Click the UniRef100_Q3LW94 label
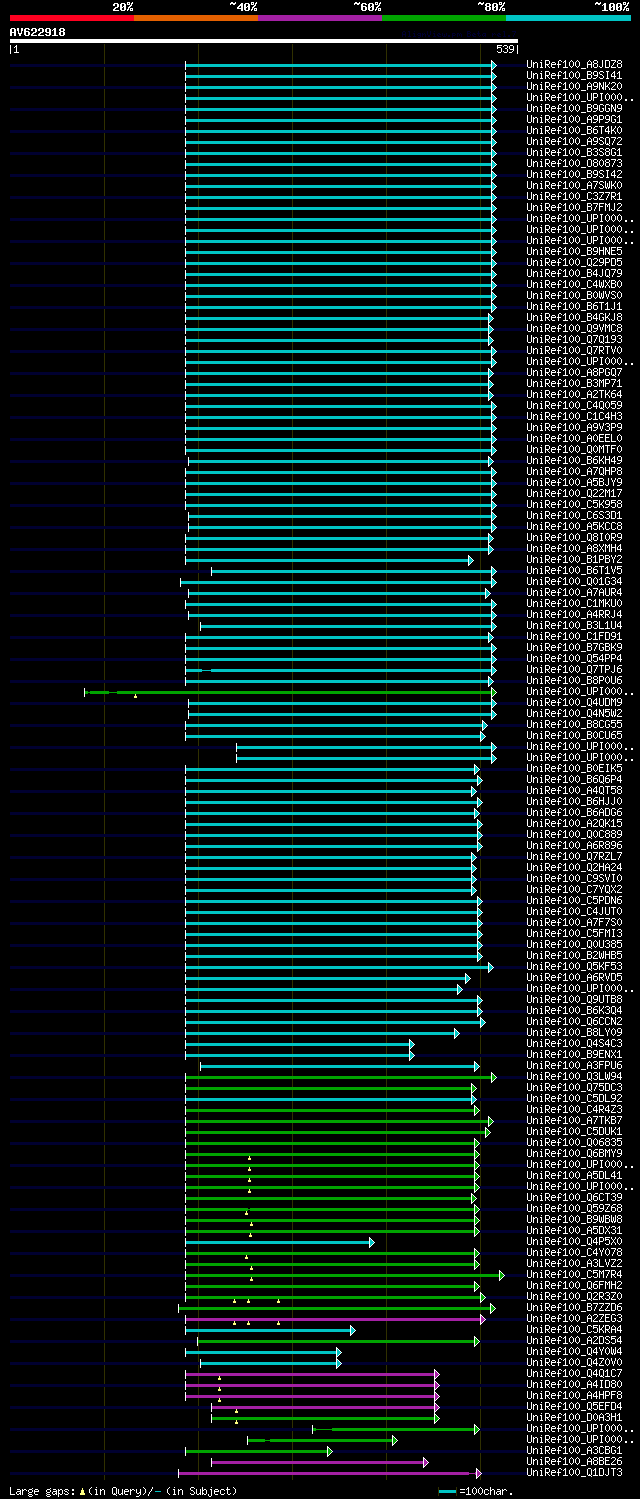This screenshot has height=1499, width=640. point(576,1076)
